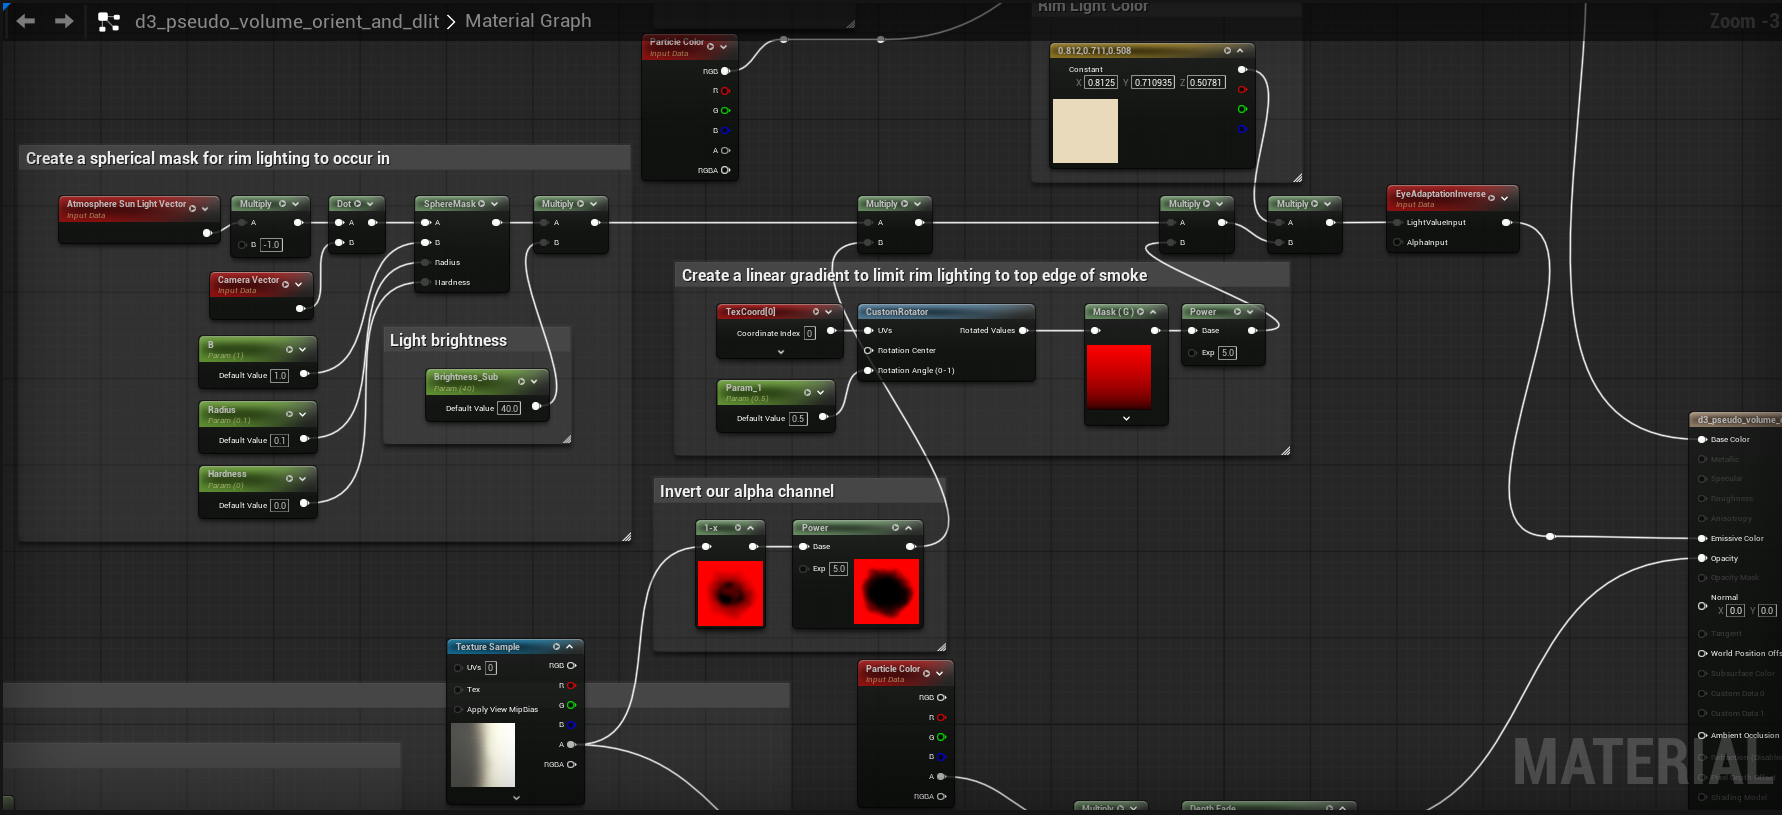Screen dimensions: 1782x815
Task: Click the Camera Vector node output pin
Action: tap(300, 308)
